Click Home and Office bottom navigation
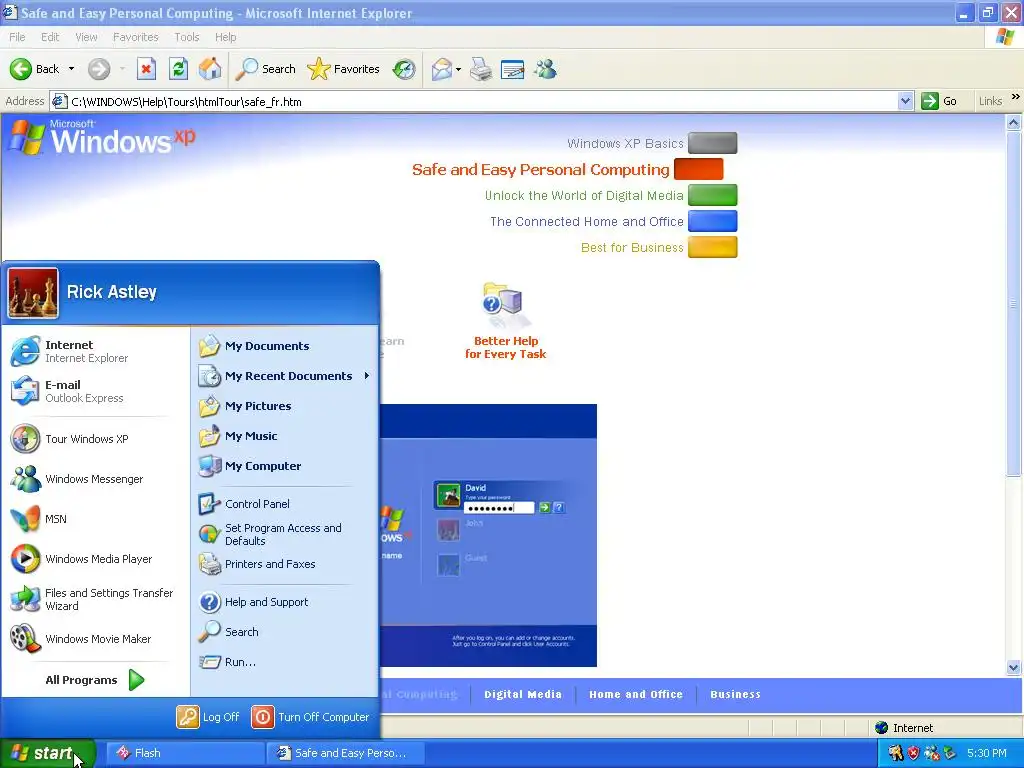Image resolution: width=1024 pixels, height=768 pixels. [636, 694]
